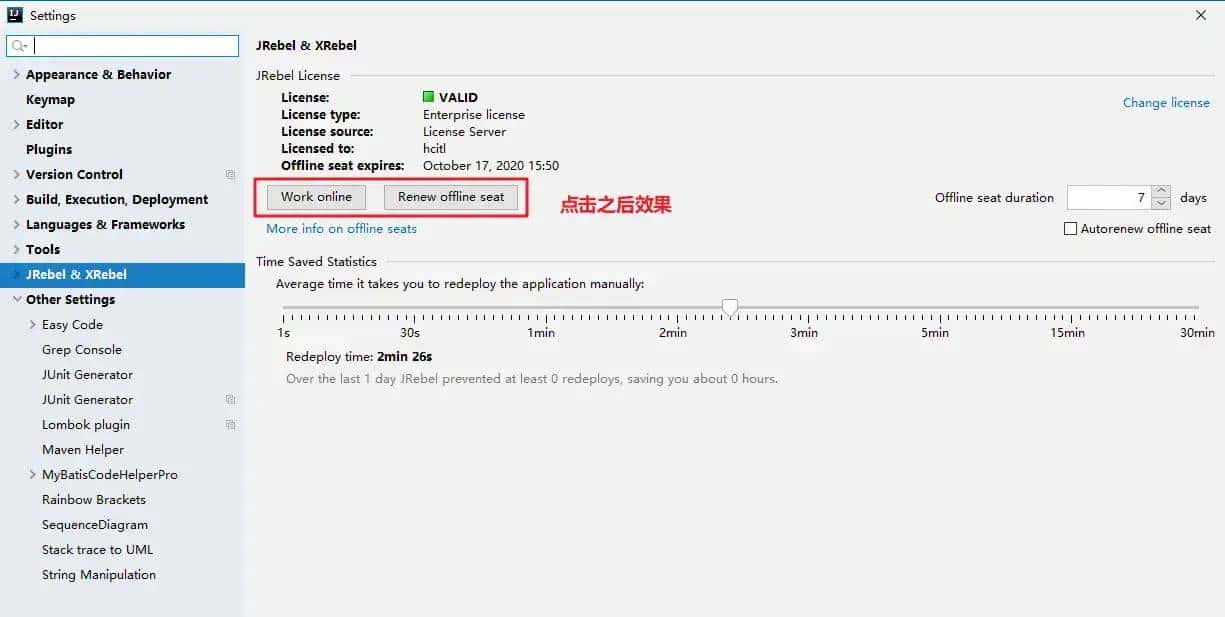Open Lombok plugin settings
The image size is (1225, 617).
pos(86,425)
